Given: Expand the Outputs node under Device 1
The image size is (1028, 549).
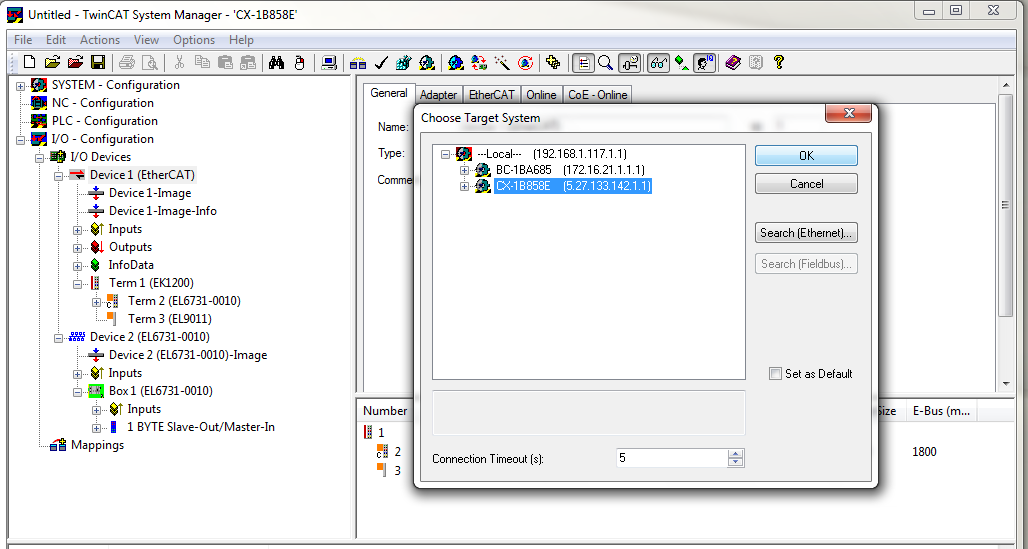Looking at the screenshot, I should tap(77, 247).
